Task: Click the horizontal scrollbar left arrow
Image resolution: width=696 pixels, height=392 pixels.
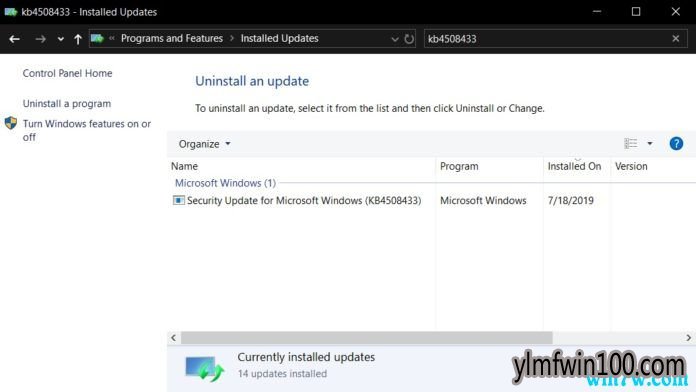Action: (x=174, y=338)
